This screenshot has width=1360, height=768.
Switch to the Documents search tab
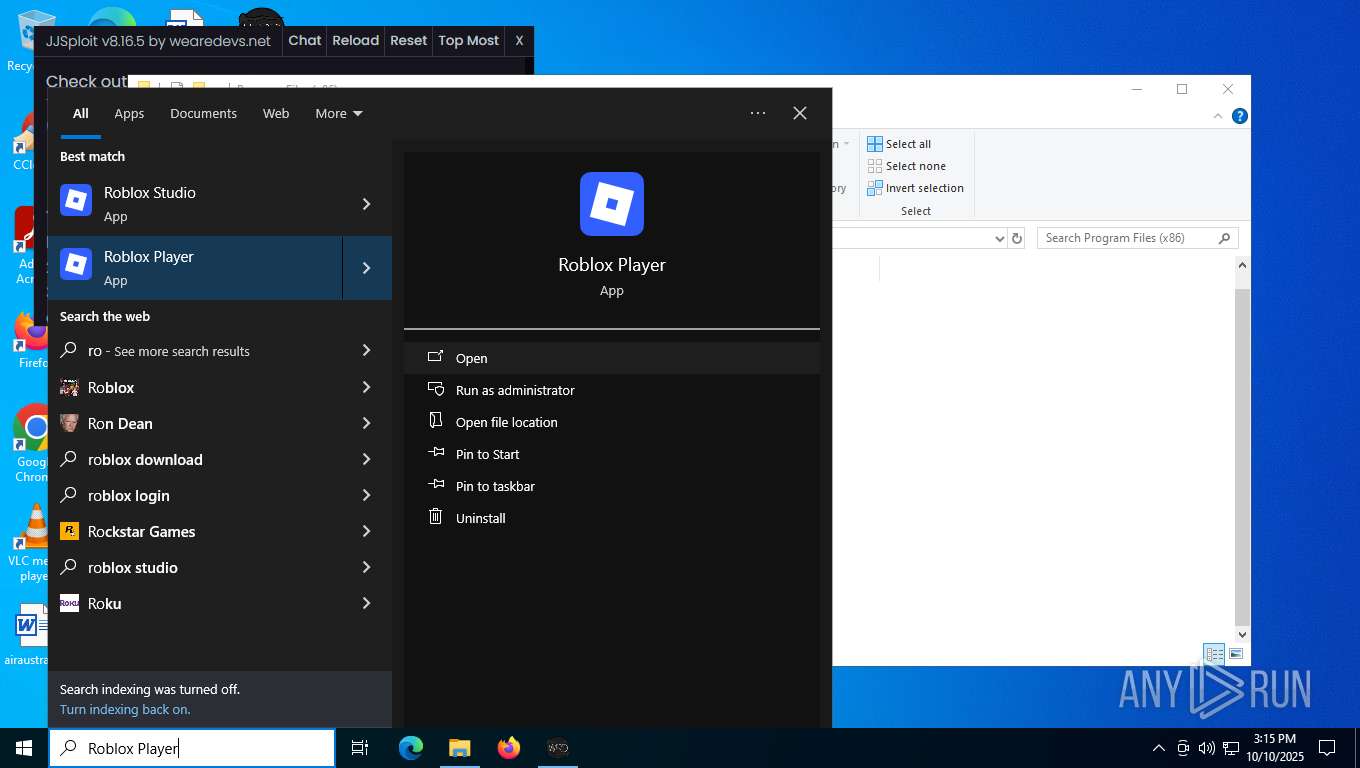point(203,113)
